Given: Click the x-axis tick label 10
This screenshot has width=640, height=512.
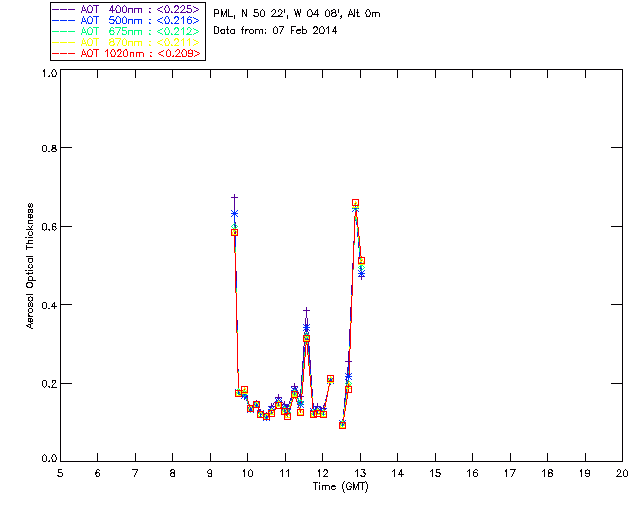Looking at the screenshot, I should coord(247,473).
